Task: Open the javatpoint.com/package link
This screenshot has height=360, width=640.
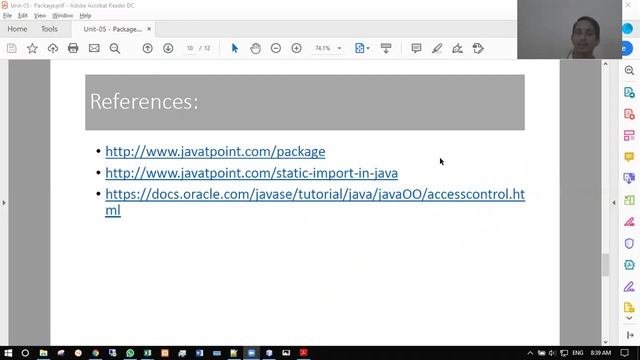Action: coord(215,151)
